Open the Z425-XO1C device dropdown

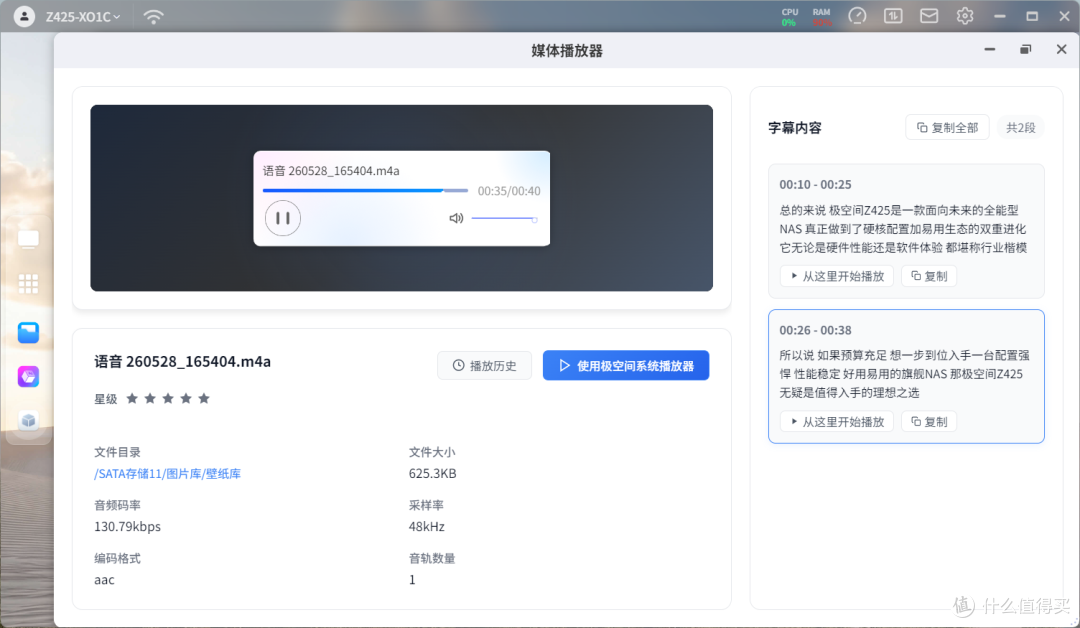point(83,17)
